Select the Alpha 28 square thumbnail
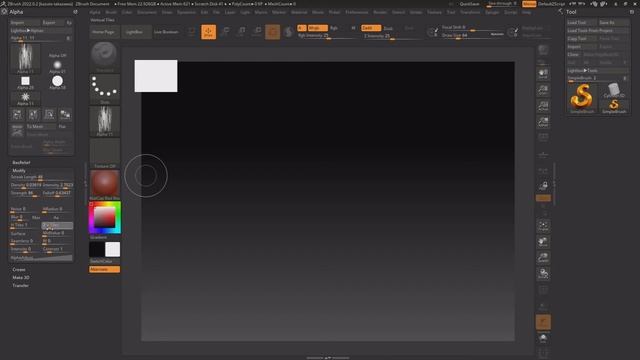This screenshot has width=640, height=360. (25, 82)
